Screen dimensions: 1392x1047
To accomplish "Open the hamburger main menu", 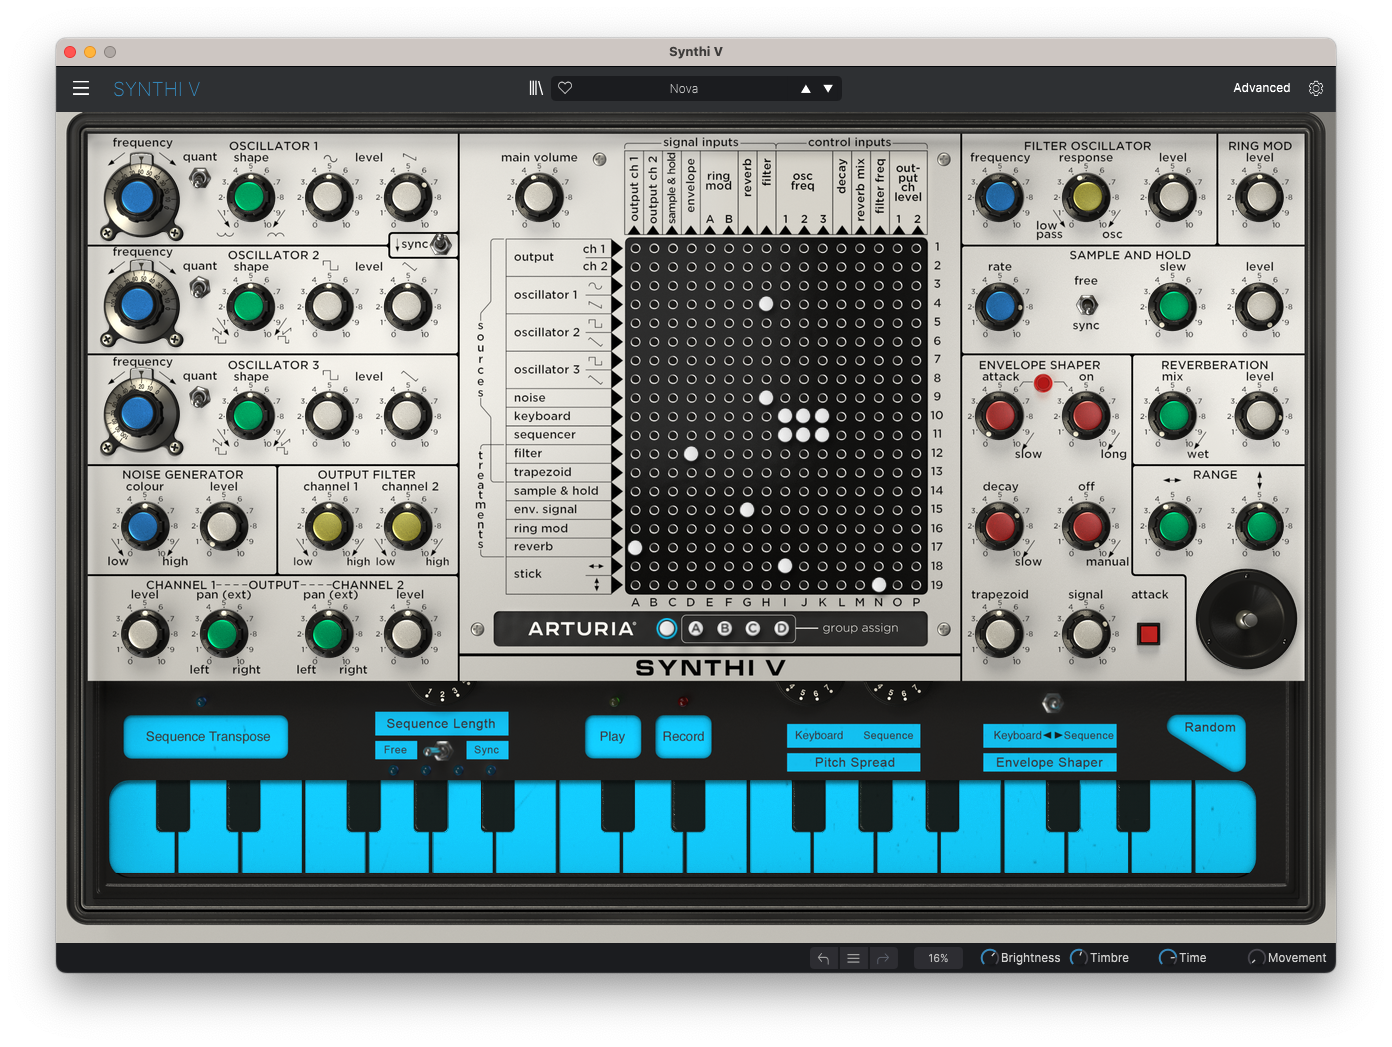I will 81,88.
